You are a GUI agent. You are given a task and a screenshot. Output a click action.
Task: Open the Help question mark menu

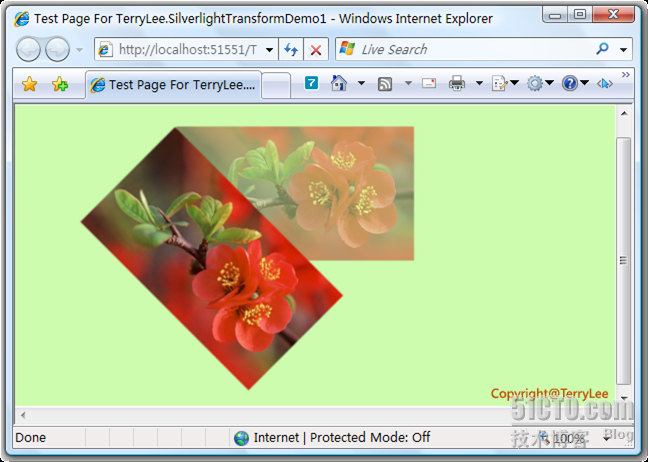[575, 83]
